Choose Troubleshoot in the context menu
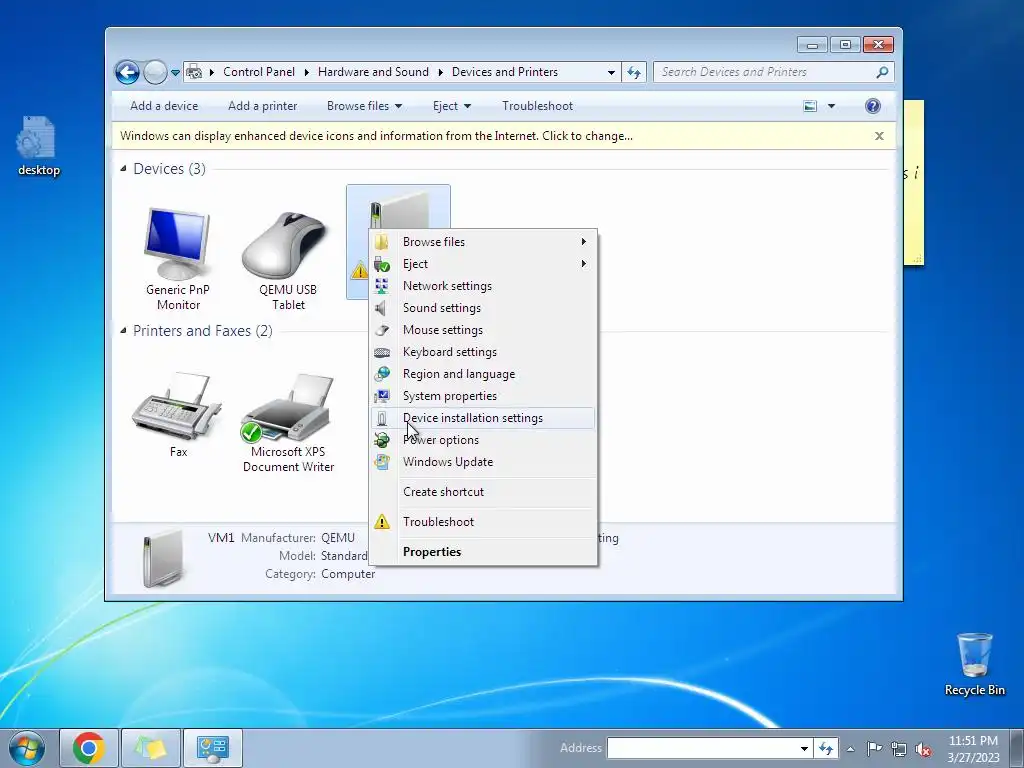This screenshot has height=768, width=1024. 483,522
